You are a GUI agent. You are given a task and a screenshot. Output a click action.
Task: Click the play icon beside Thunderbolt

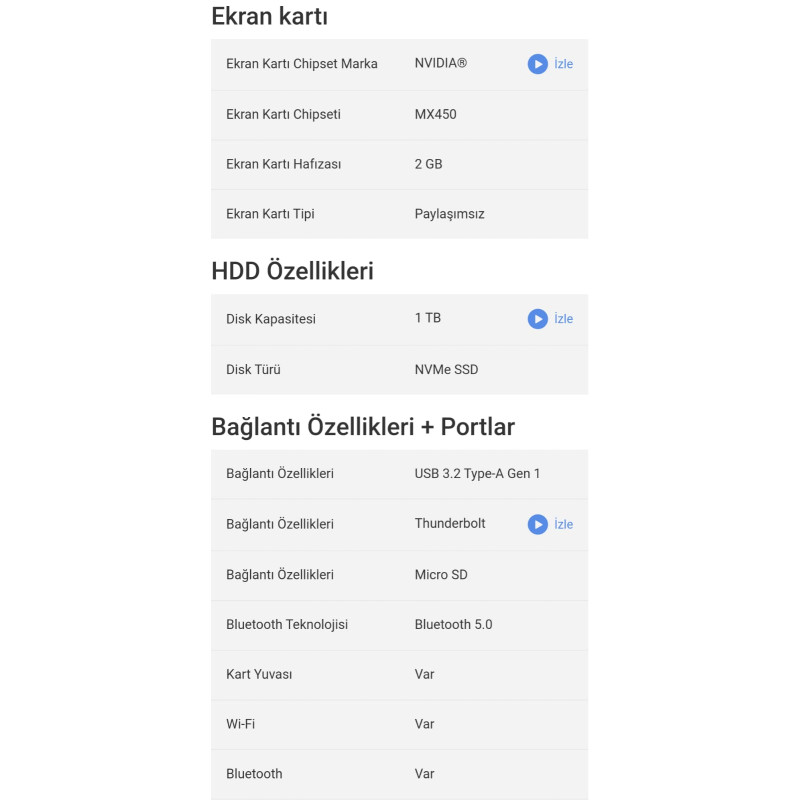pos(537,524)
